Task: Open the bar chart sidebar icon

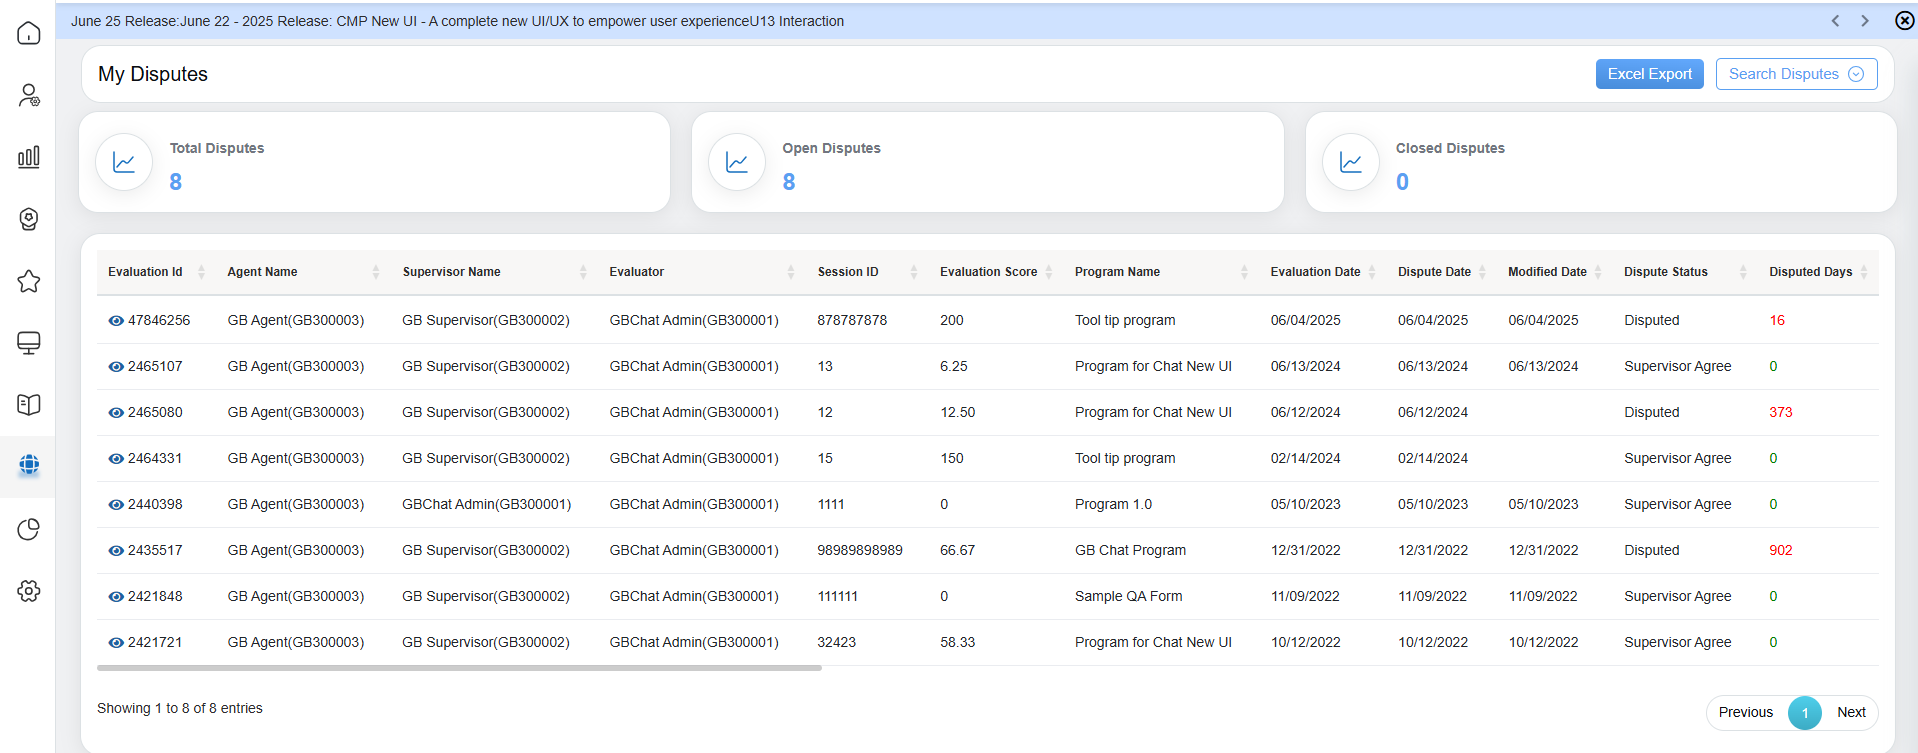Action: pyautogui.click(x=29, y=157)
